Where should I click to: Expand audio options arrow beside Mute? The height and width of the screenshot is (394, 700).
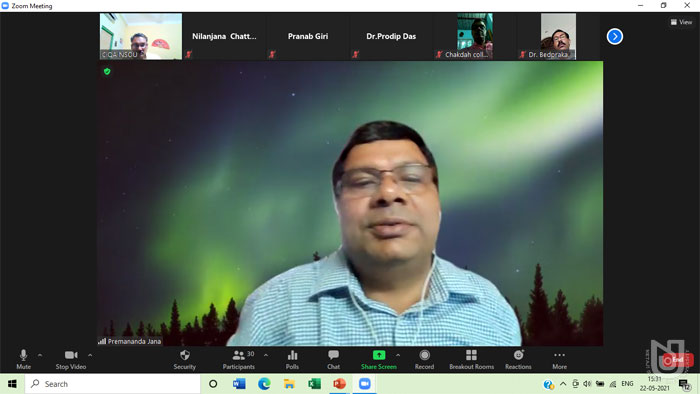[x=40, y=355]
